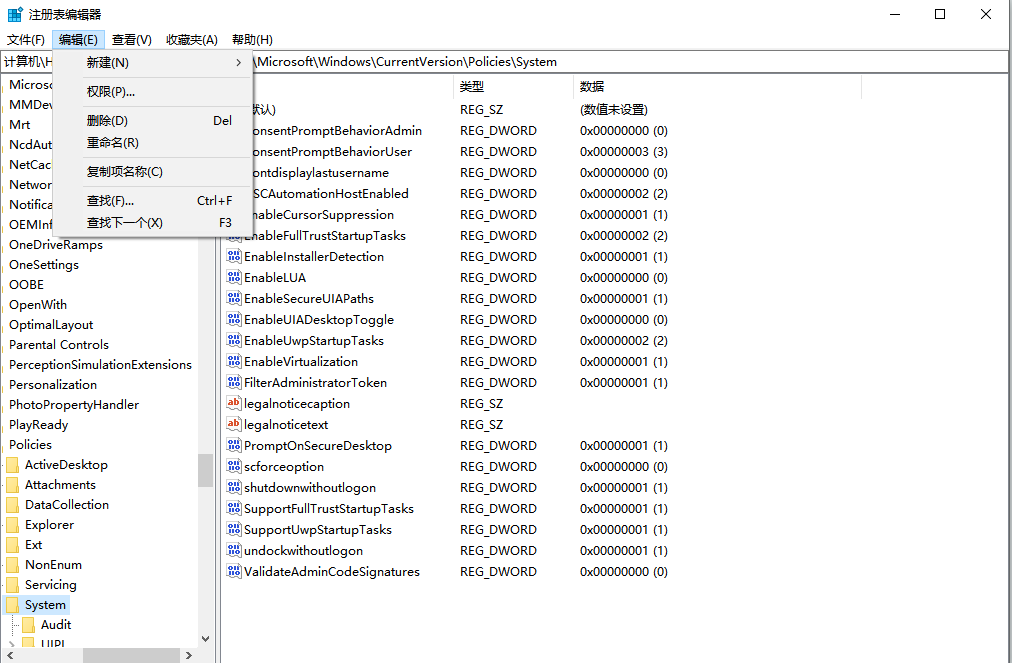
Task: Click the shutdownwithoutlogon value icon
Action: [234, 487]
